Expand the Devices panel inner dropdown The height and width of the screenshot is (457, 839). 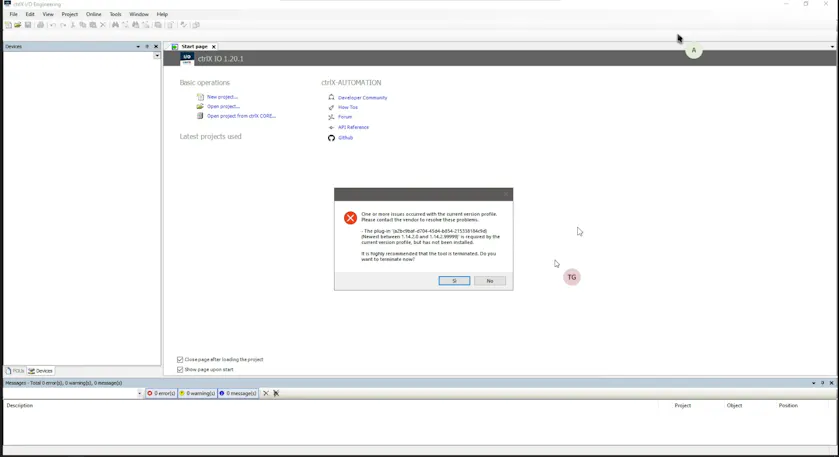click(157, 56)
